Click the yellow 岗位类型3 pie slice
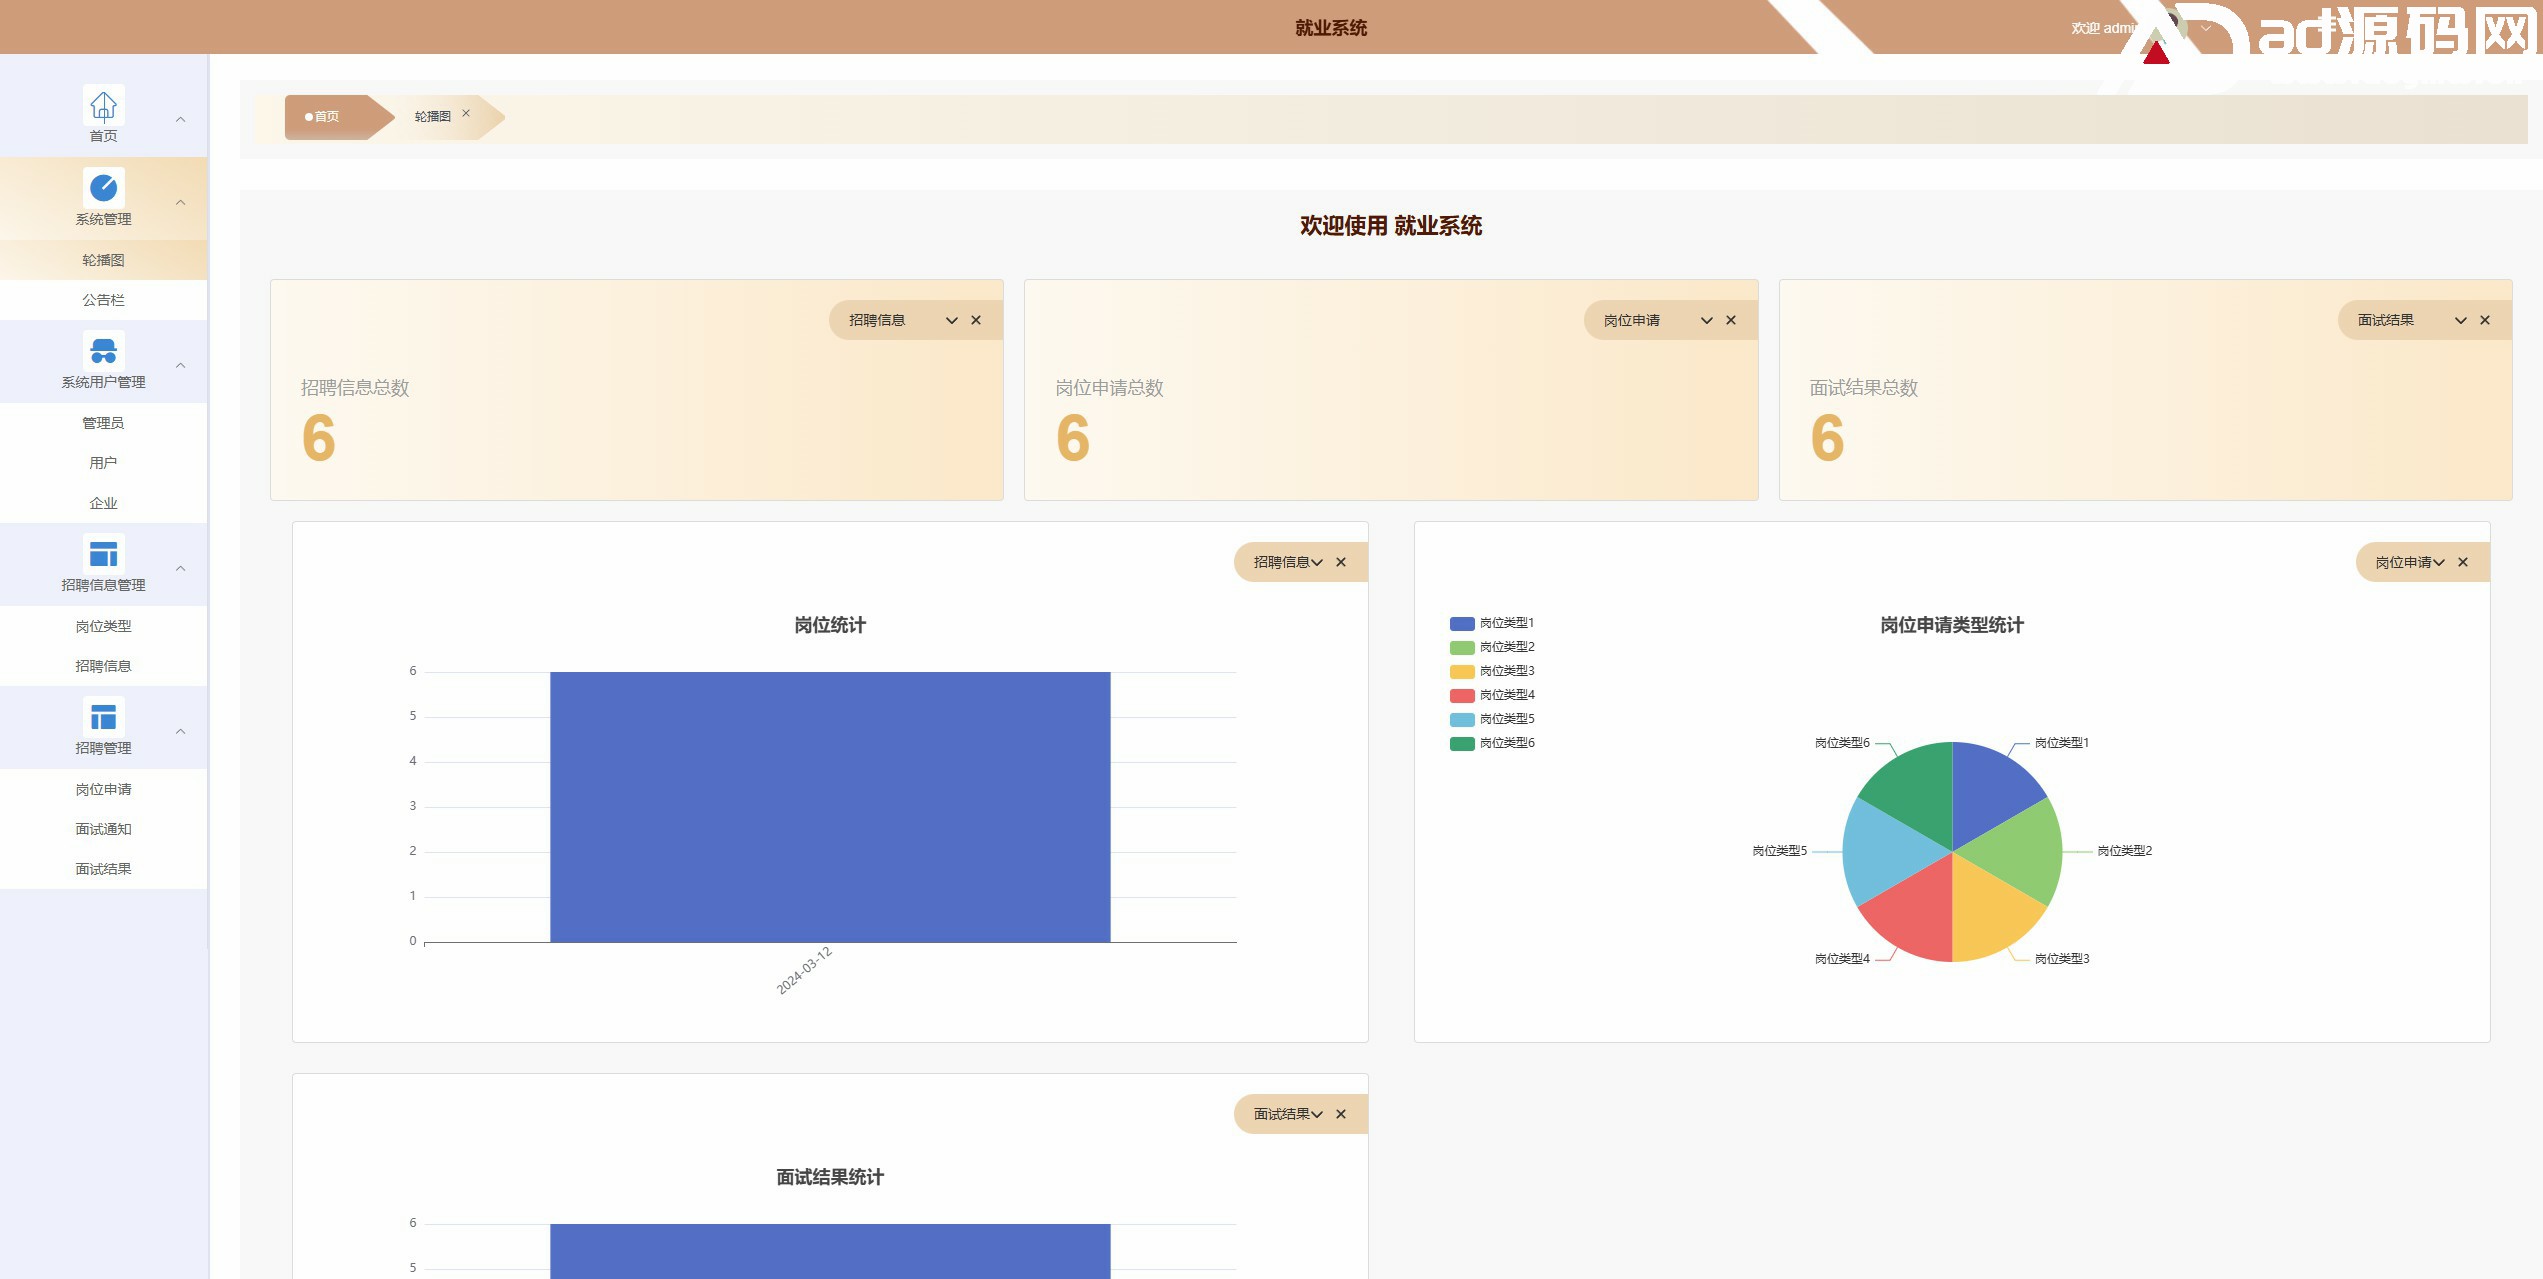This screenshot has width=2543, height=1279. pos(1985,910)
